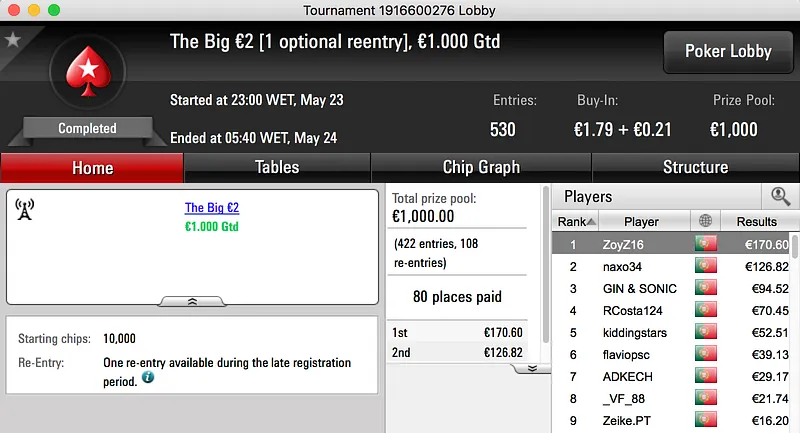Screen dimensions: 800x433
Task: Select player GIN & SONIC row
Action: coord(641,288)
